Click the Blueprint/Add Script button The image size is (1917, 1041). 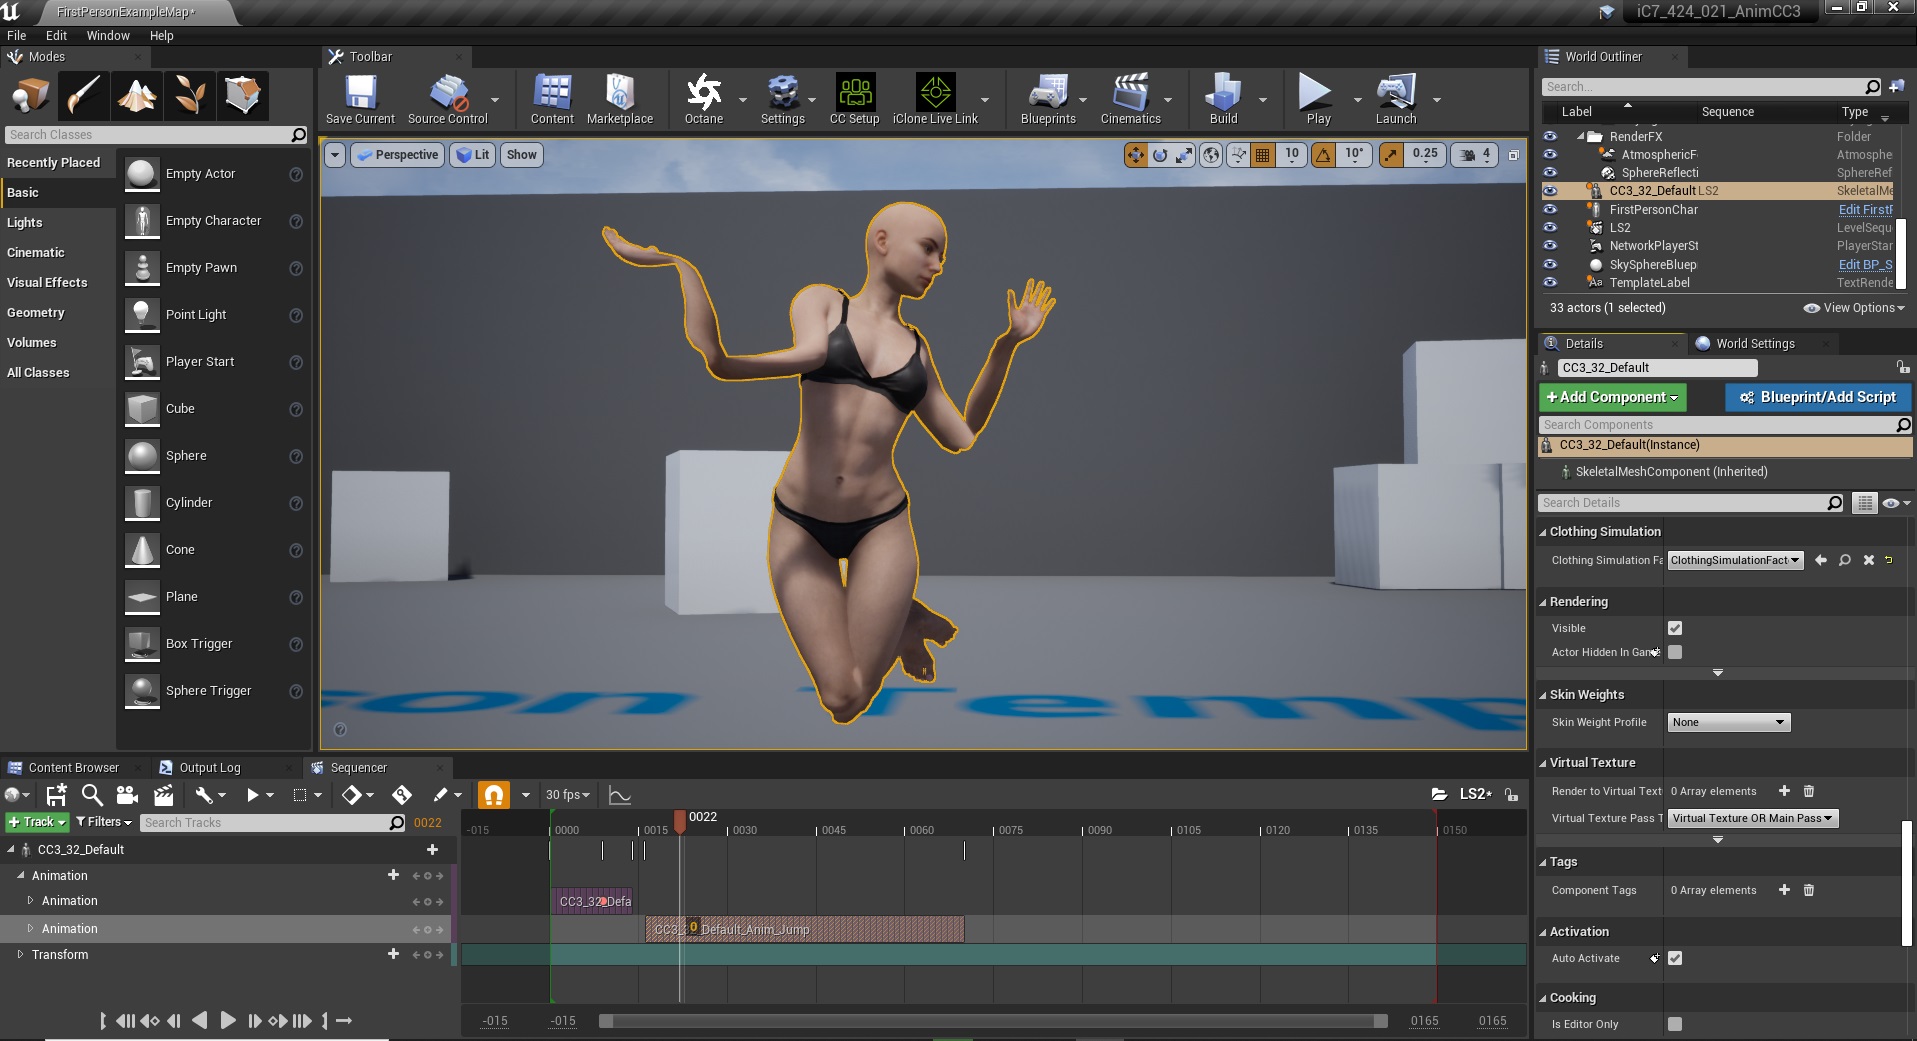1818,397
